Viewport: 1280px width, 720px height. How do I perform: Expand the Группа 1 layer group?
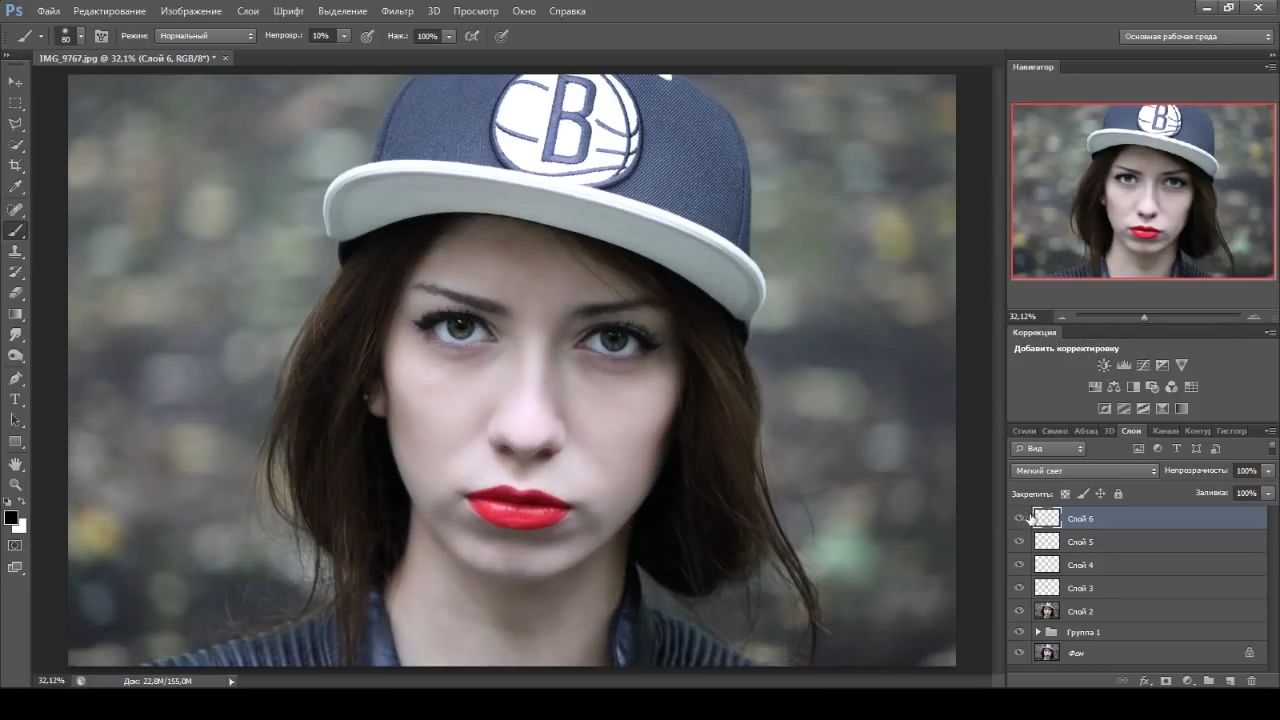click(x=1038, y=632)
